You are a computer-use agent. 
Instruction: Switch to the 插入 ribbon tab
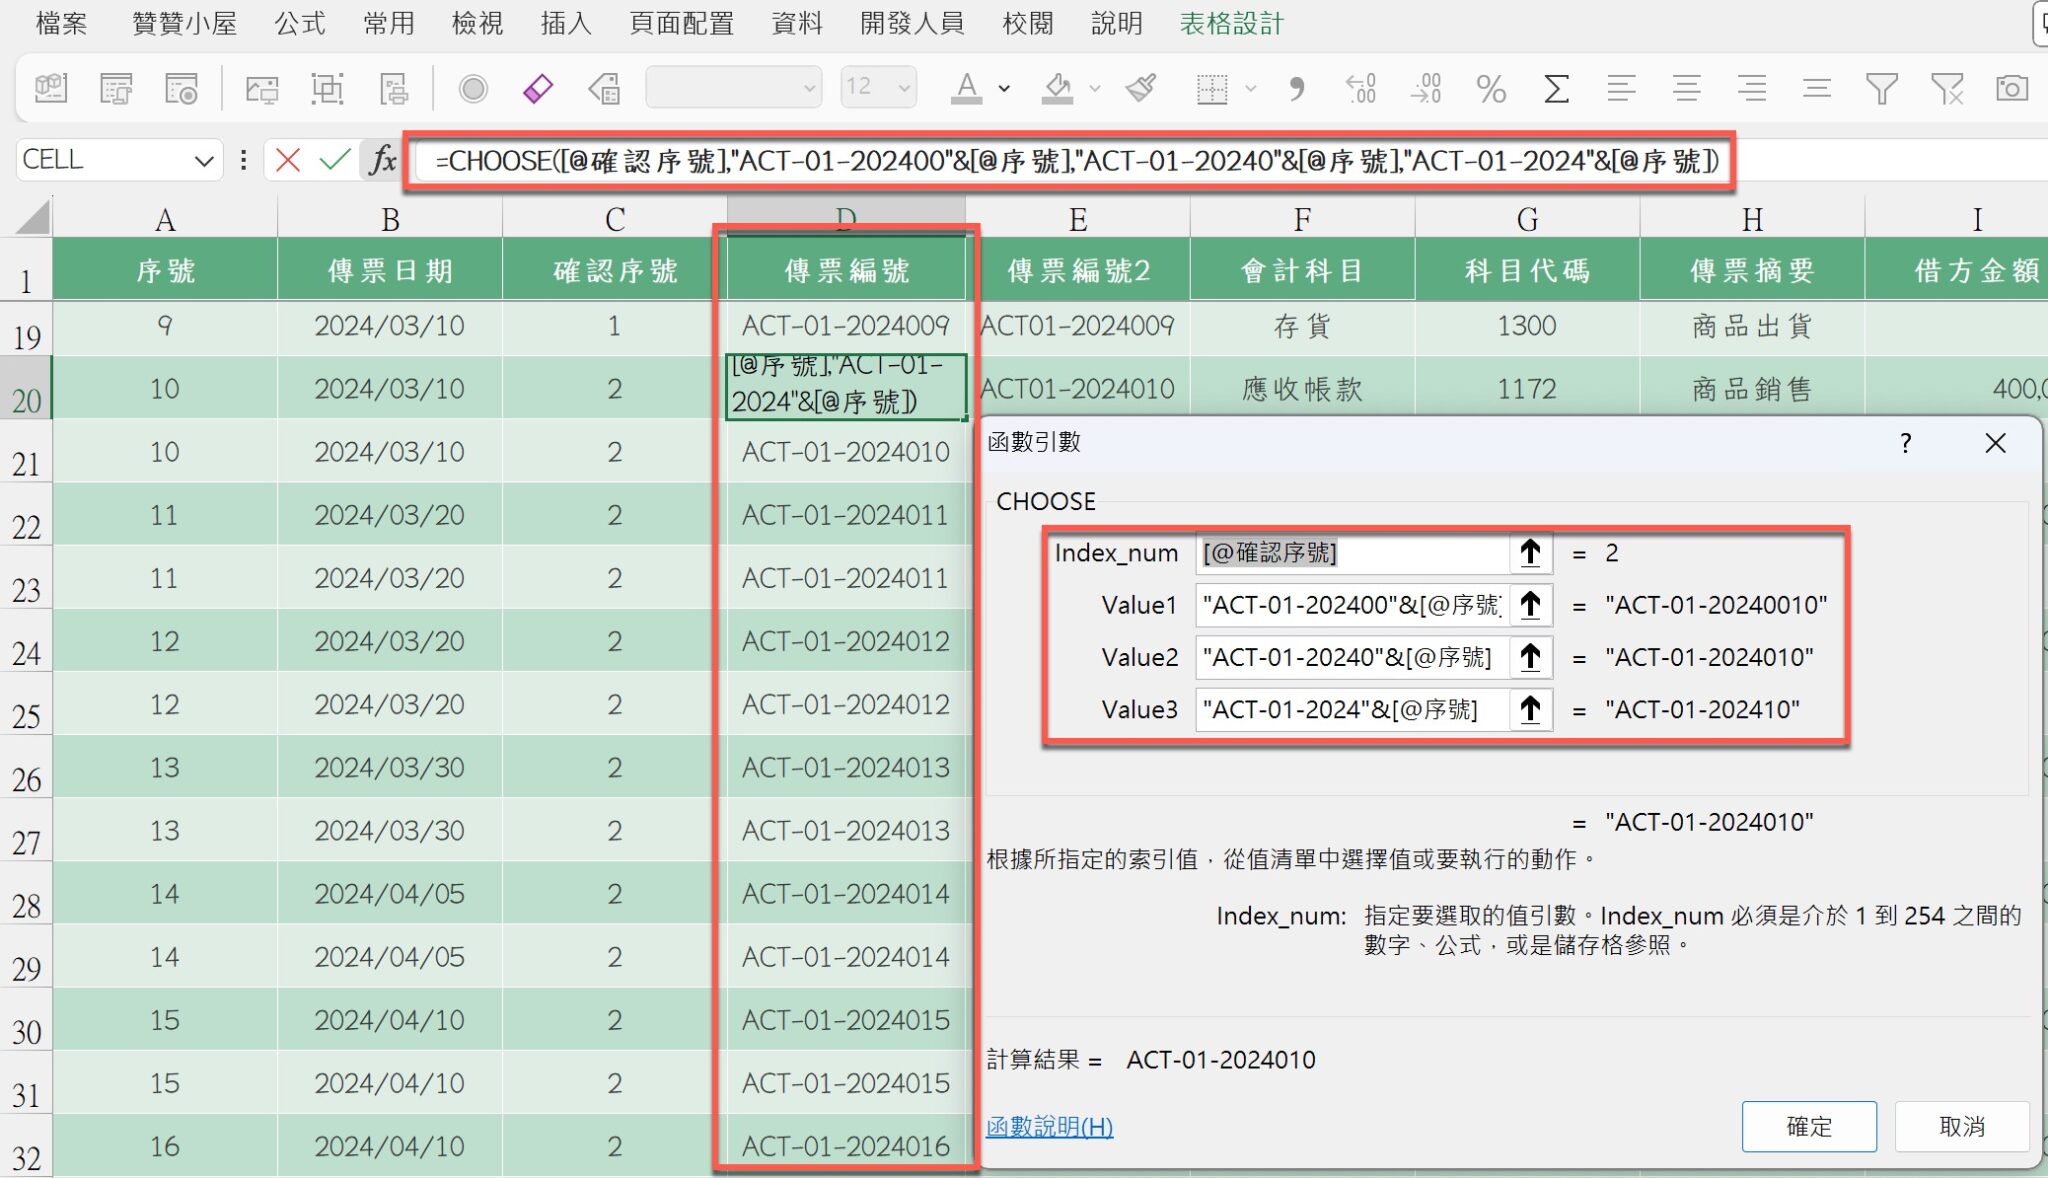click(566, 23)
